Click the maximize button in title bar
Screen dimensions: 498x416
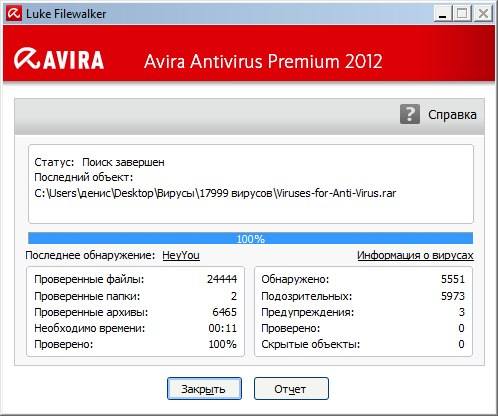coord(462,14)
